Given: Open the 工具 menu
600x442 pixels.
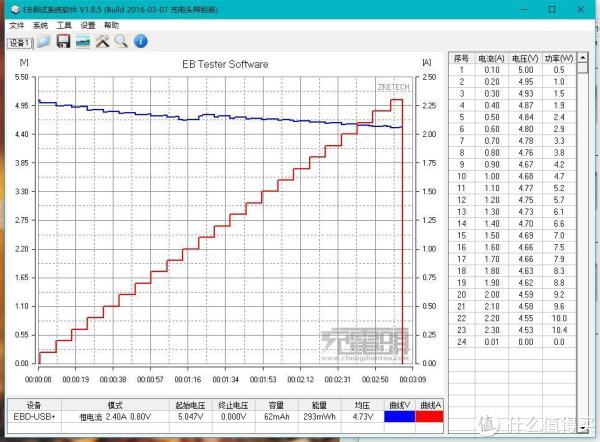Looking at the screenshot, I should (x=64, y=25).
